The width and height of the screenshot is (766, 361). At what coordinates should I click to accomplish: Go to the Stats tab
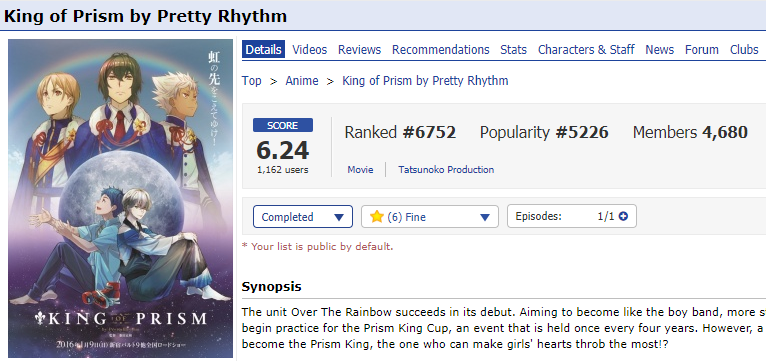pos(513,50)
